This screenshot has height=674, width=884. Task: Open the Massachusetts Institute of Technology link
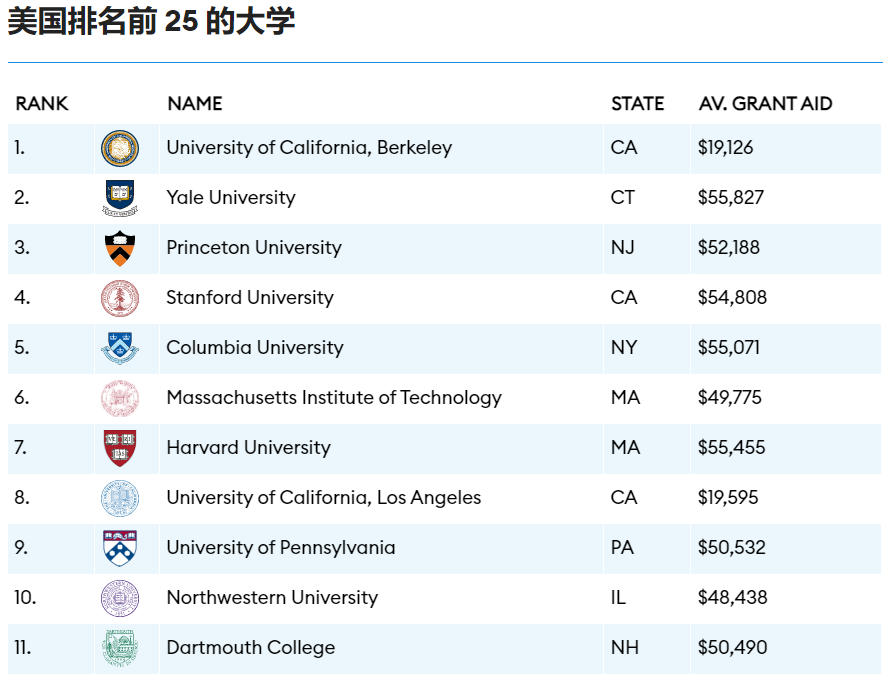click(334, 398)
